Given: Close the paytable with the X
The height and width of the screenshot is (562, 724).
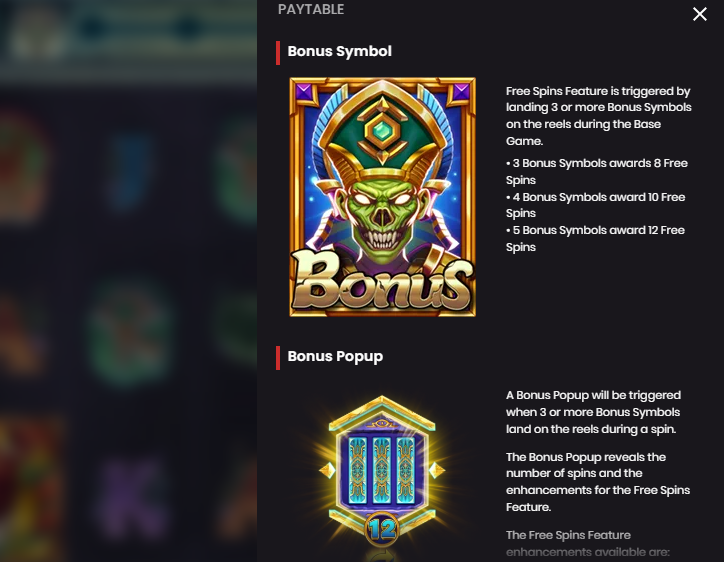Looking at the screenshot, I should (x=700, y=14).
